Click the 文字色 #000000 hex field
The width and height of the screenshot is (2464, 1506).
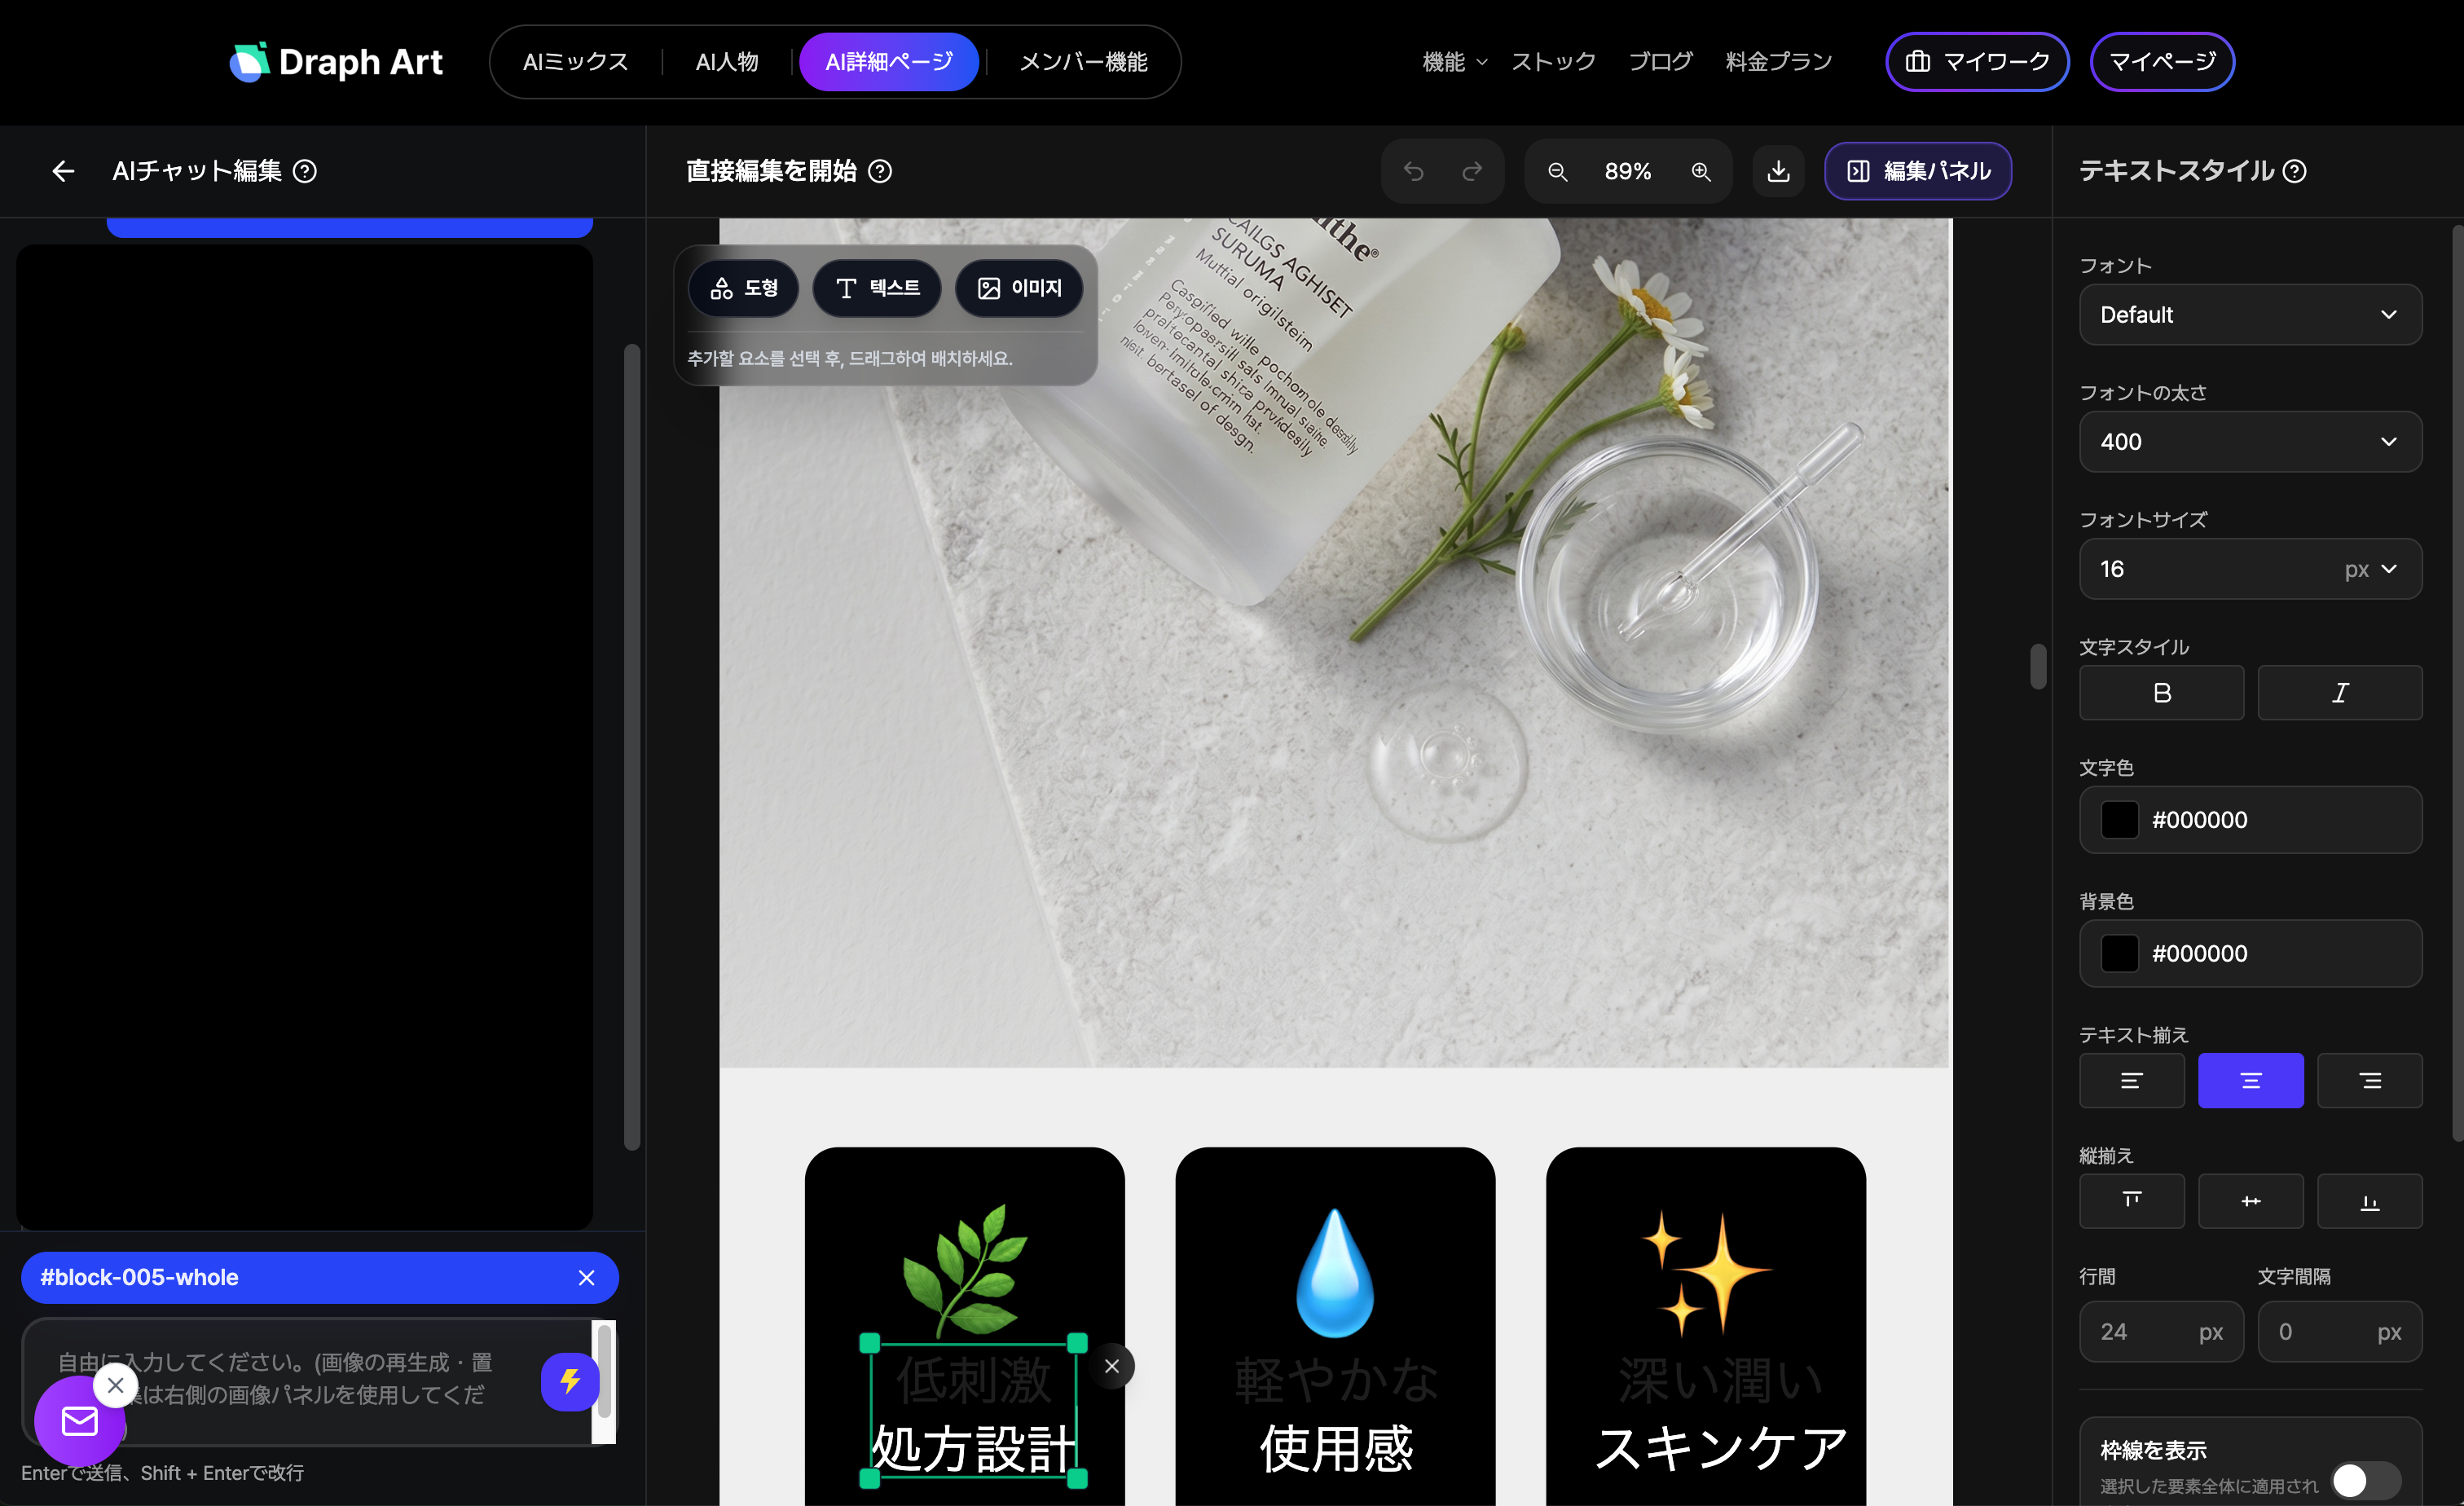[x=2250, y=820]
